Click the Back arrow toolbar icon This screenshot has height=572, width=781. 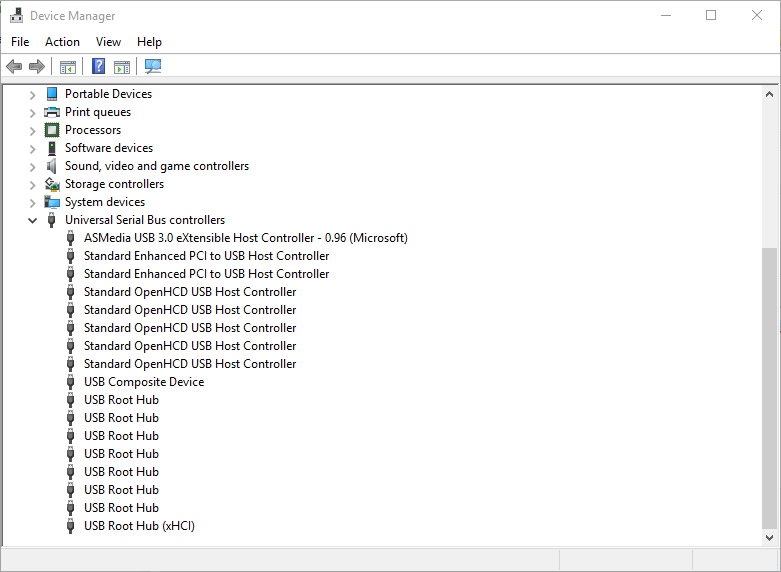14,66
